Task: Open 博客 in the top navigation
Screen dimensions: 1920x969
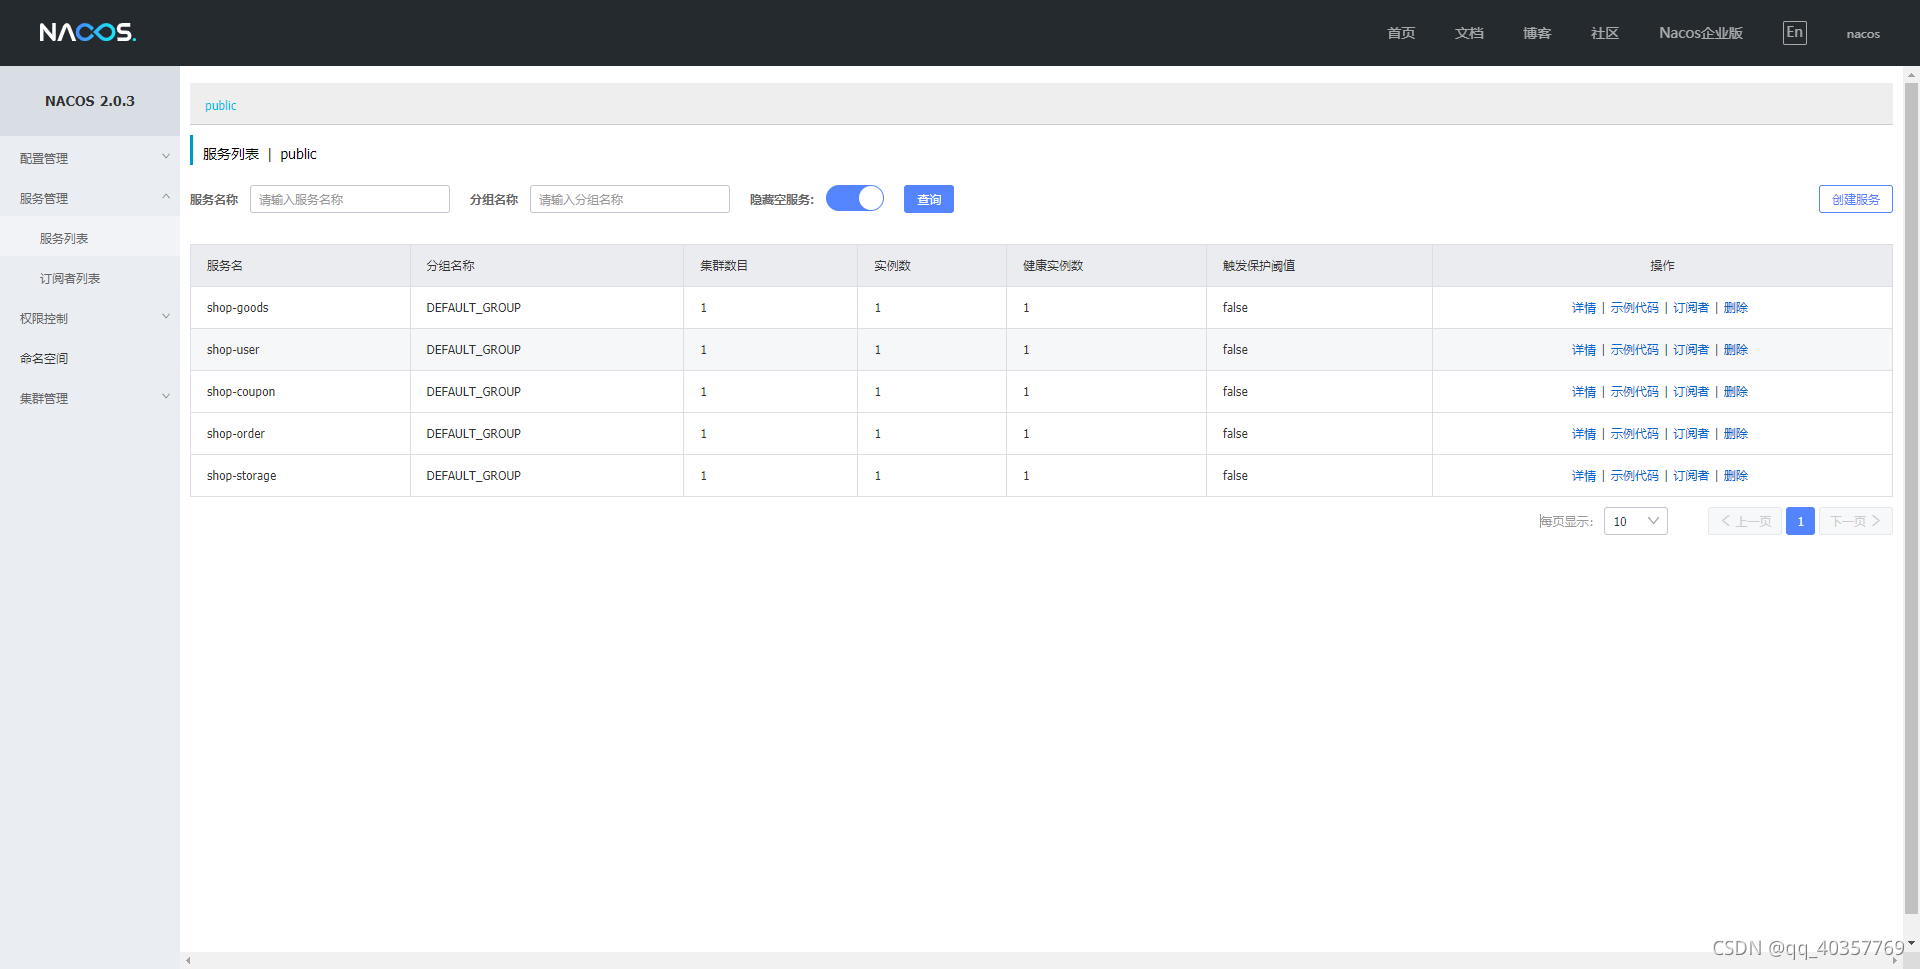Action: (1537, 33)
